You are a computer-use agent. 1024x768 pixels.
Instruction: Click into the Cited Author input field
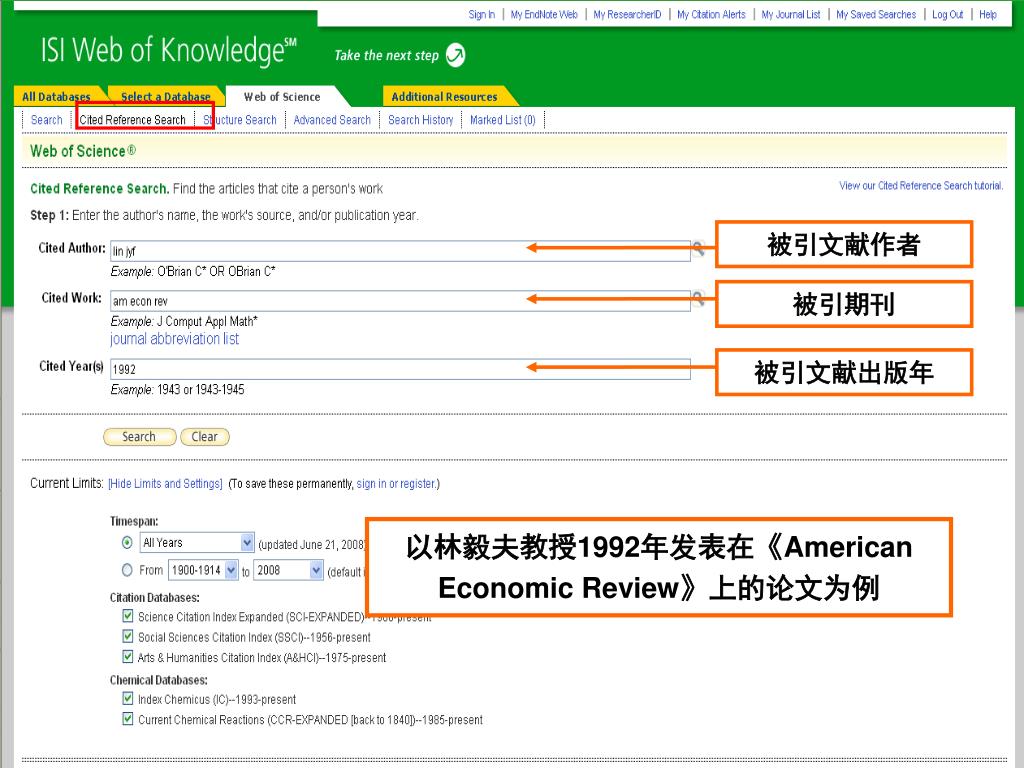point(400,251)
